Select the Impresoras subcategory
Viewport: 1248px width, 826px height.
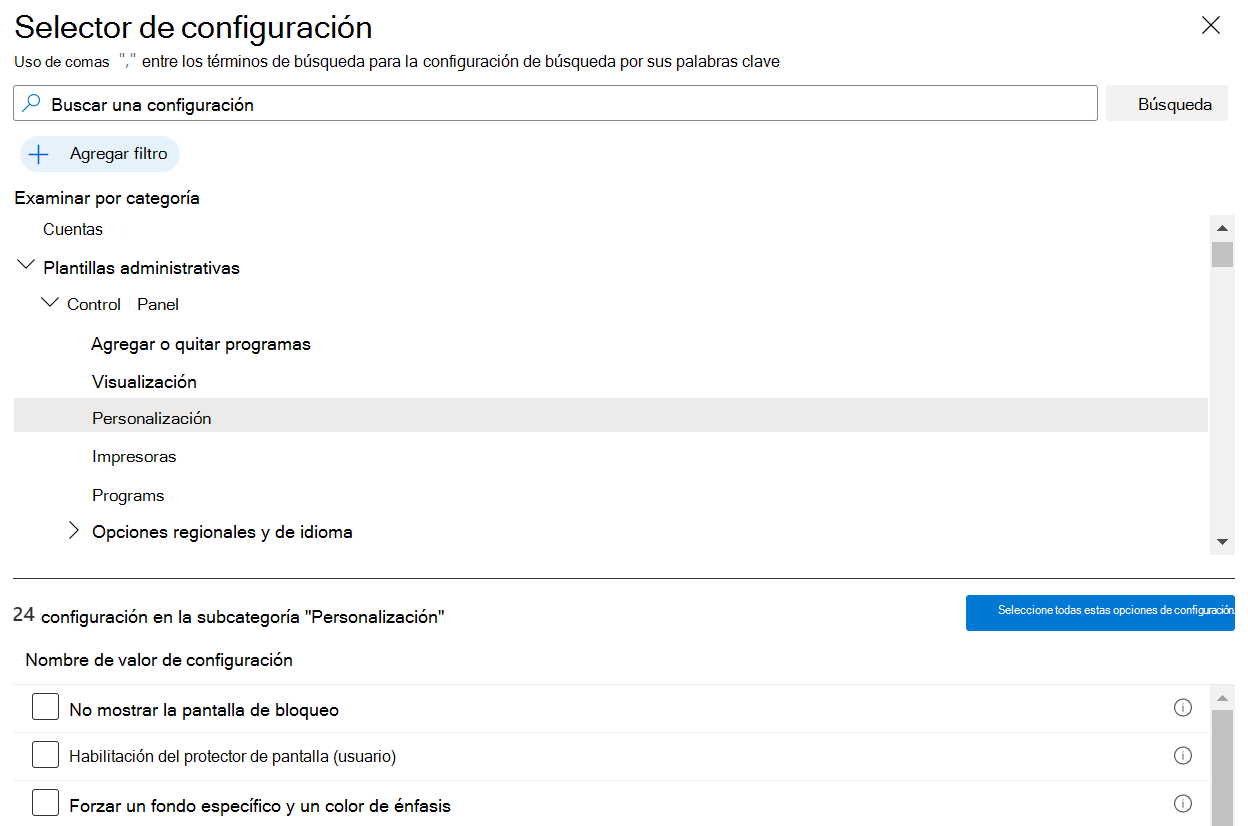(134, 457)
